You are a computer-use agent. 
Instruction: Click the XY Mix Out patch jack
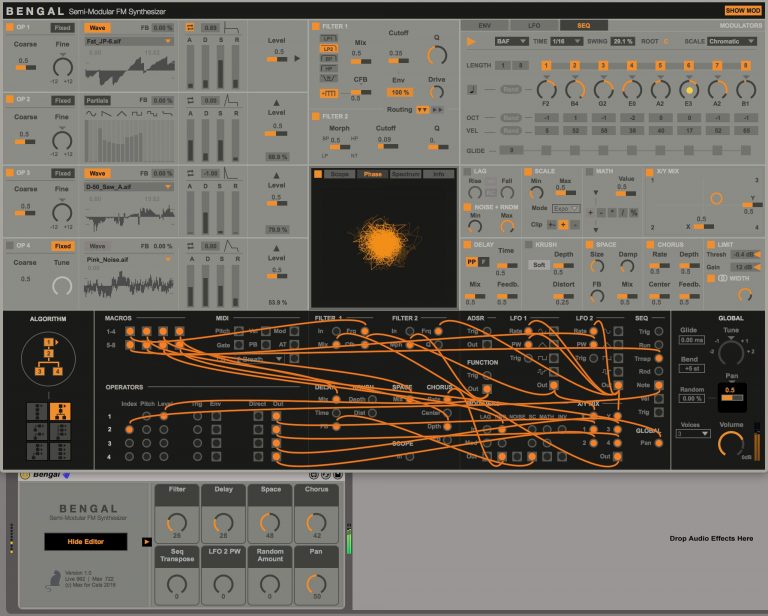click(617, 456)
